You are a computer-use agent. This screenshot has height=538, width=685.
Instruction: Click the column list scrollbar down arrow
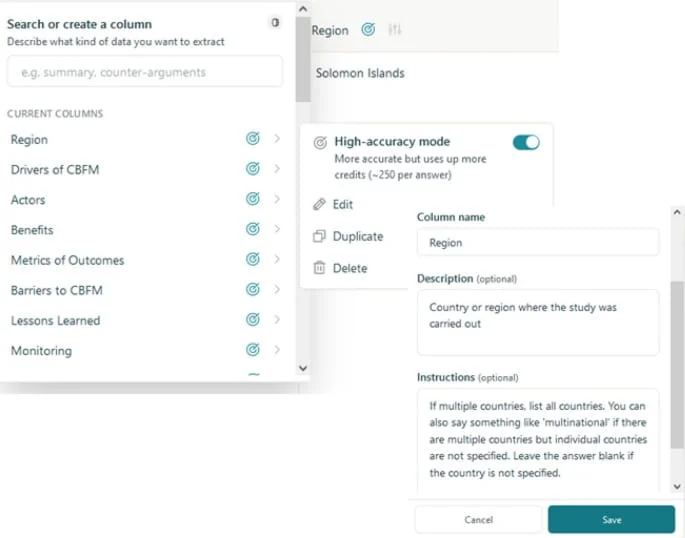click(x=303, y=369)
